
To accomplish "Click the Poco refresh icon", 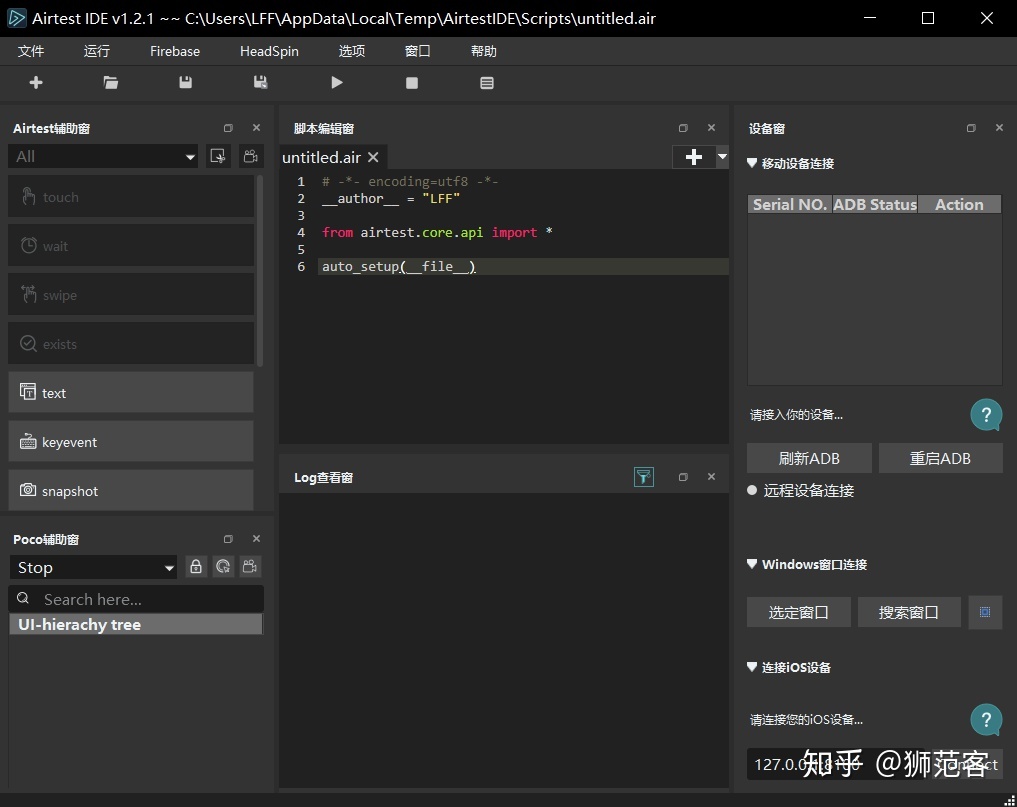I will click(223, 566).
